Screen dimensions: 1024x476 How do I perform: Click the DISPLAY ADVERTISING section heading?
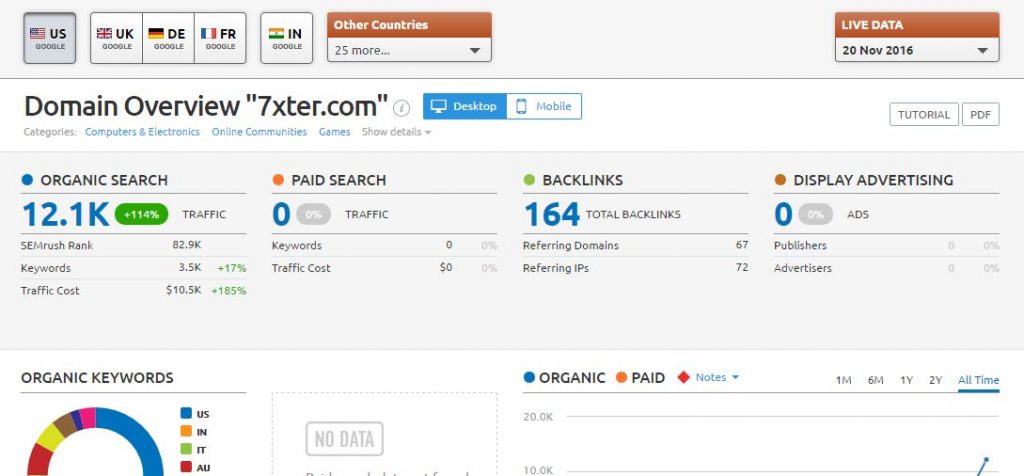[873, 180]
